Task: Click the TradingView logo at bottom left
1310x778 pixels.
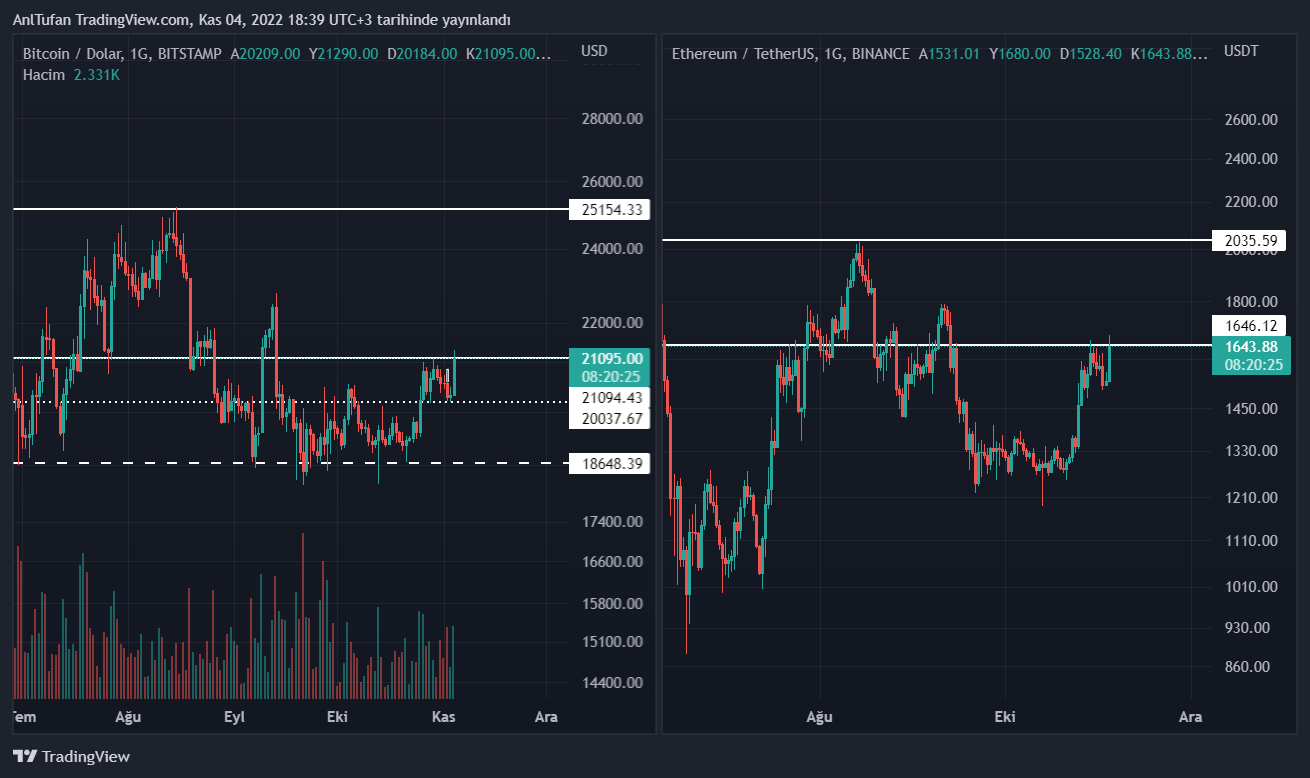Action: click(71, 756)
